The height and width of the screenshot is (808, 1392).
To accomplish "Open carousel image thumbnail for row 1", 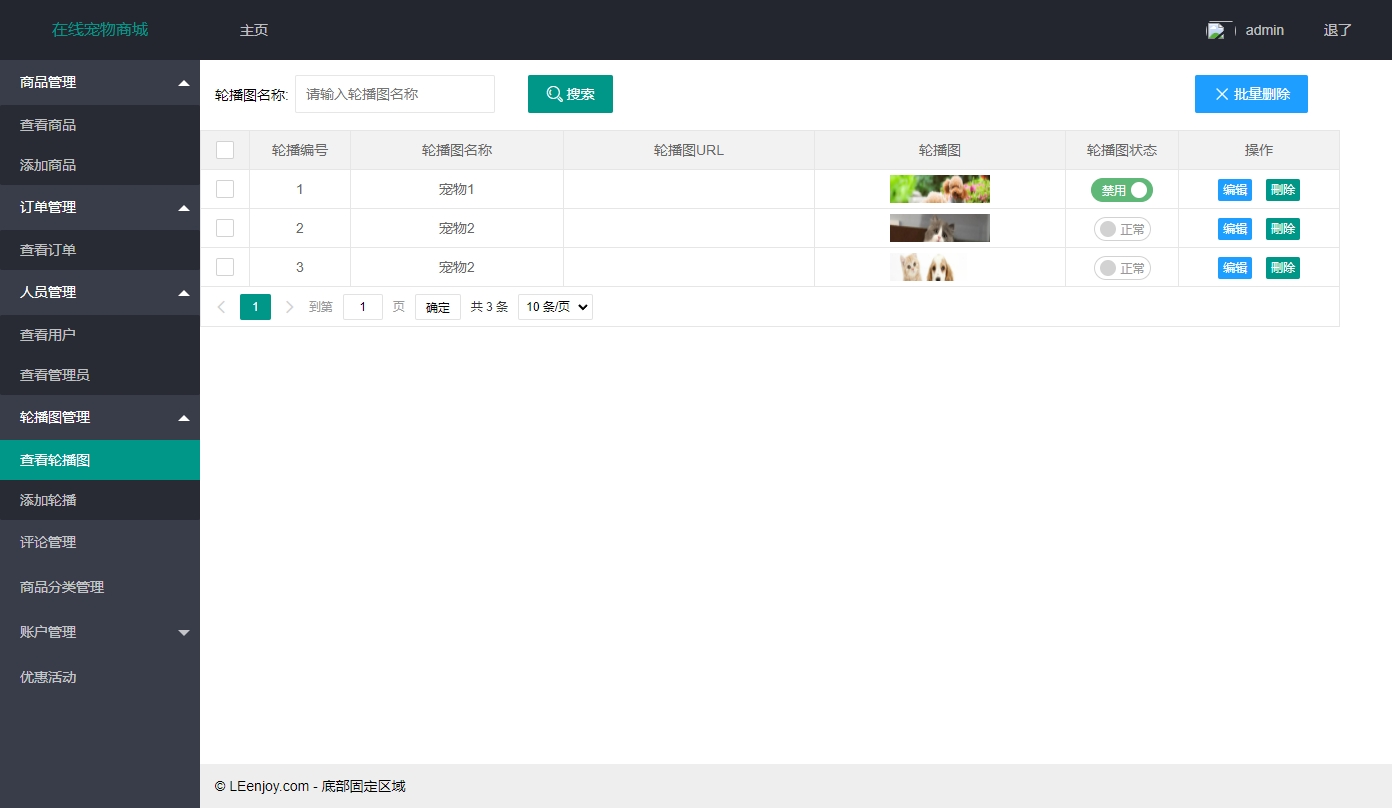I will click(940, 189).
